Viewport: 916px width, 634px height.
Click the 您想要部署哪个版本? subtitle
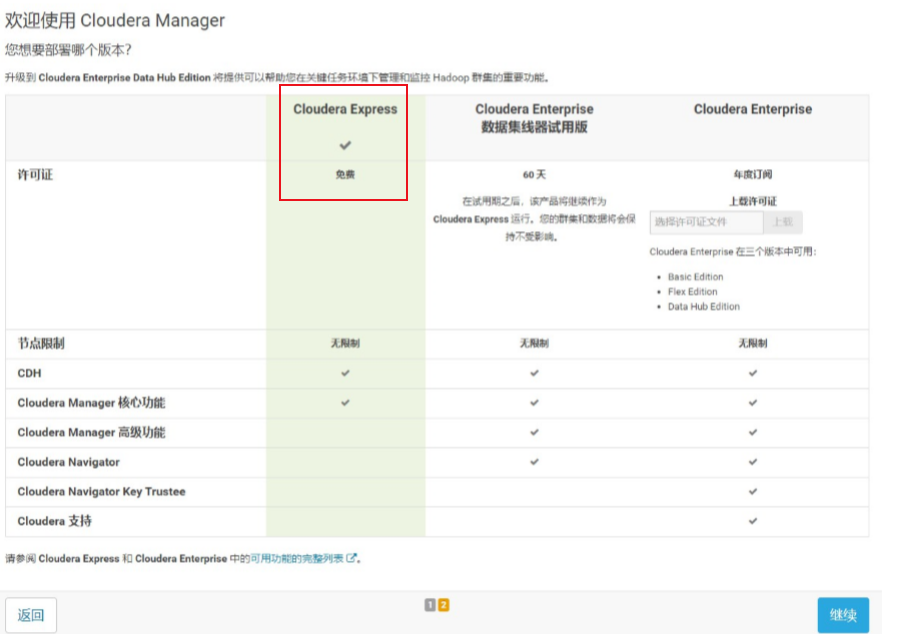(68, 50)
